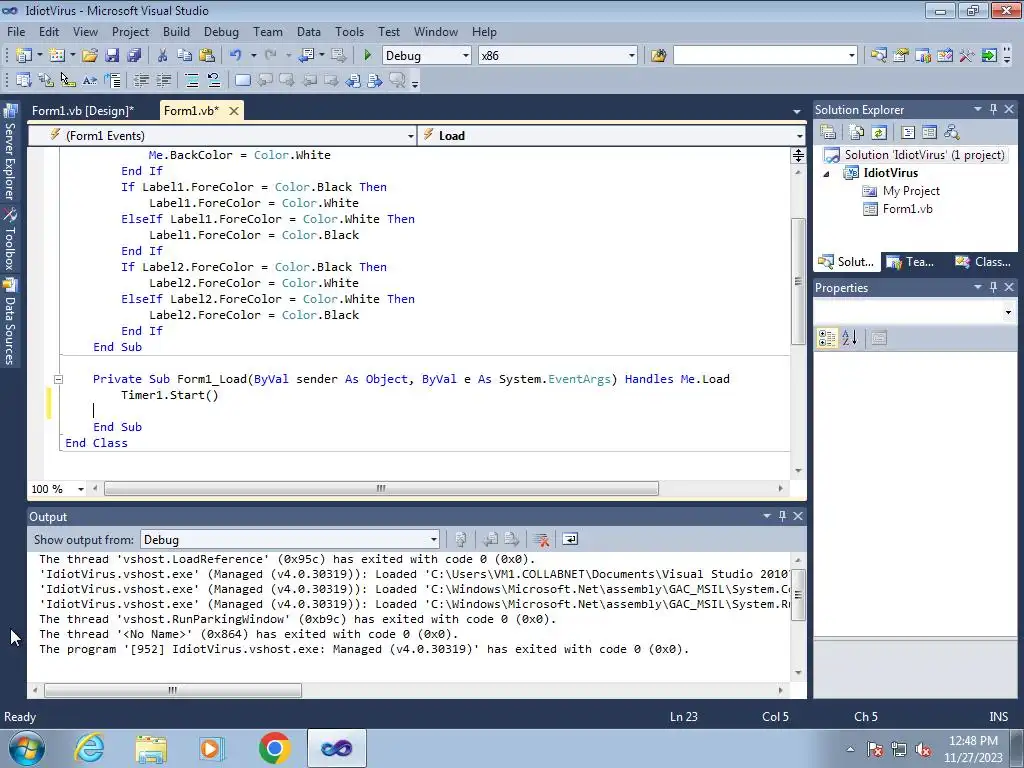
Task: Toggle Word Wrap in the Output panel
Action: (569, 539)
